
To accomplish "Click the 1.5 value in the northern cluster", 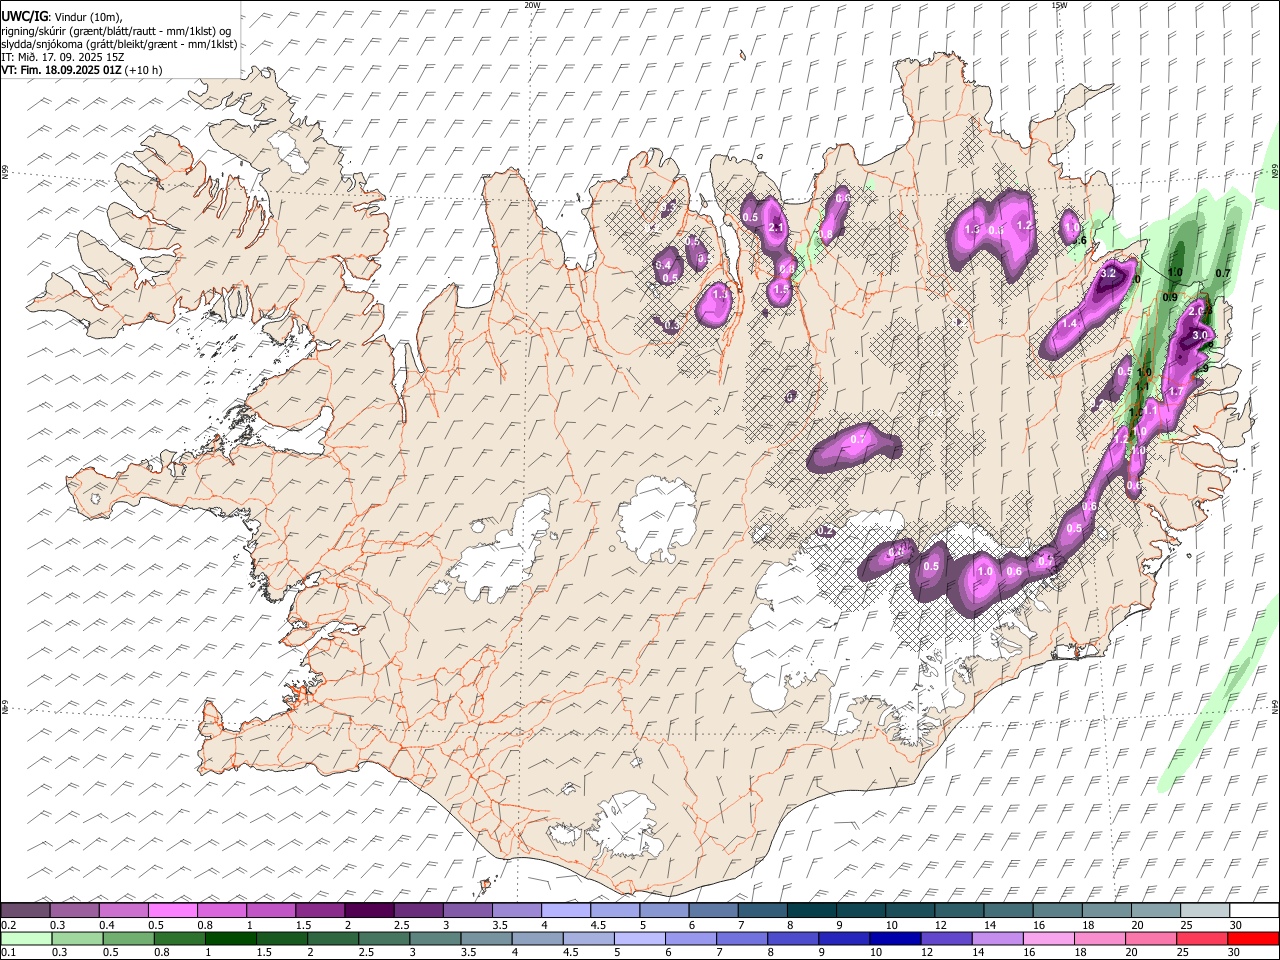I will tap(782, 289).
